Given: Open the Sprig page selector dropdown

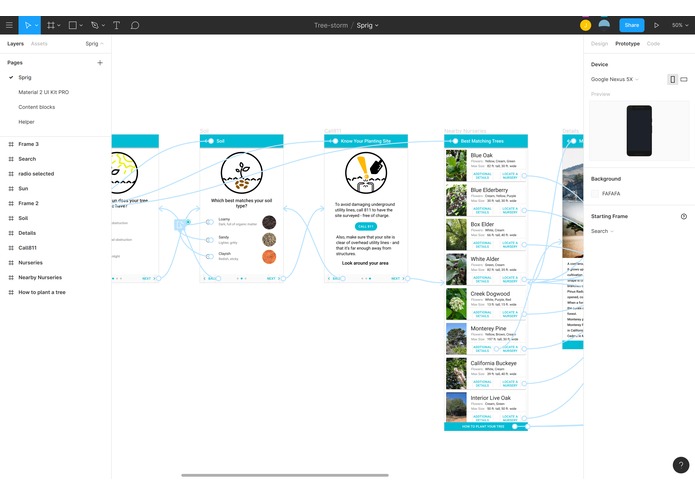Looking at the screenshot, I should 94,44.
